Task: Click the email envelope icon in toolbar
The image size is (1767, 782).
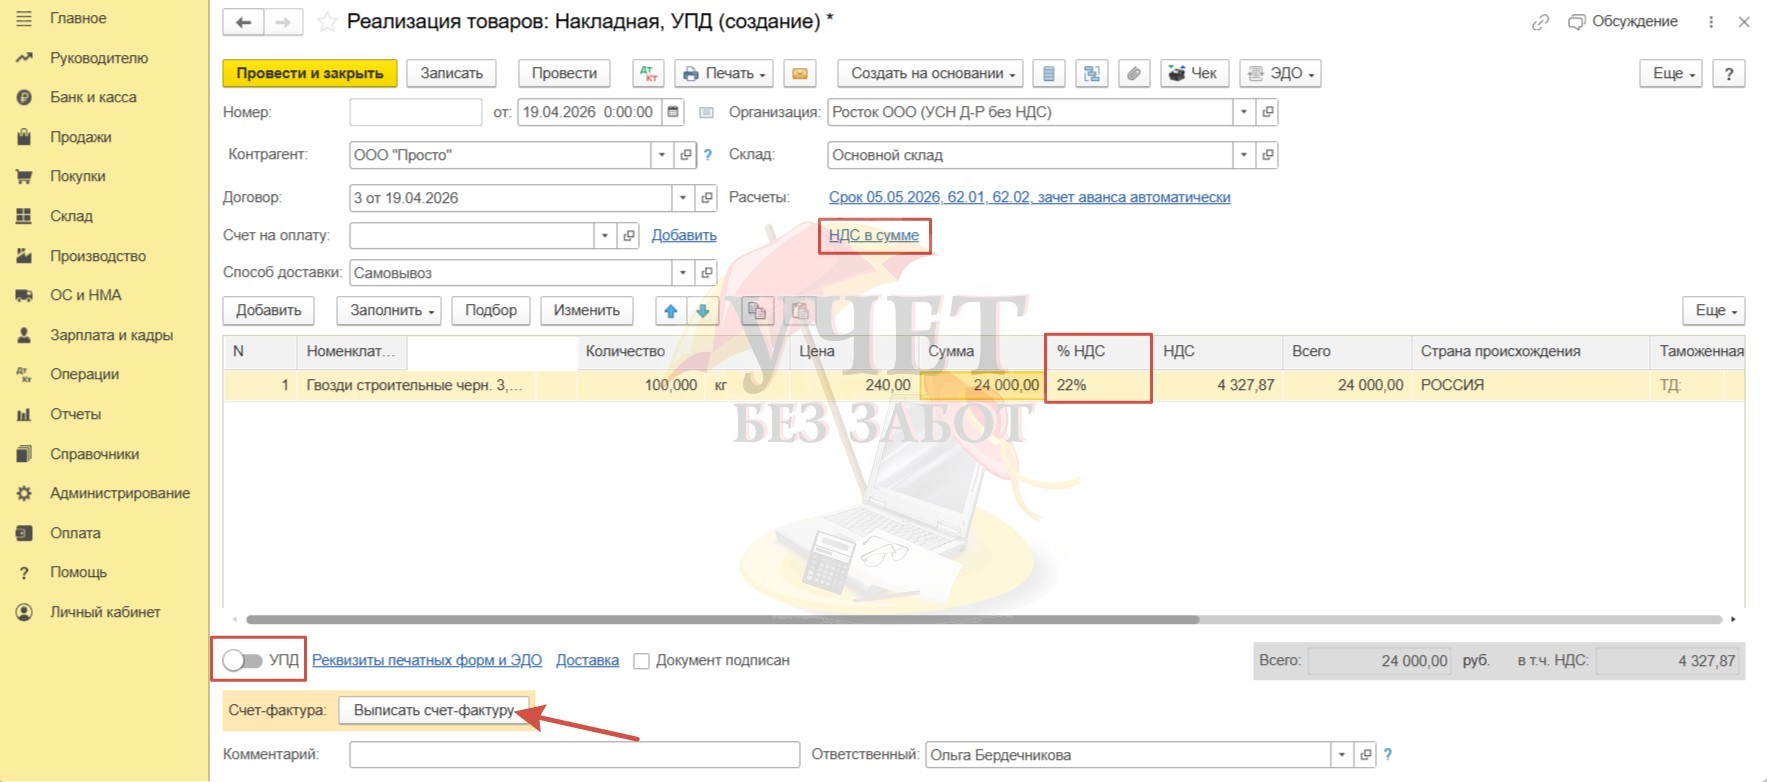Action: pyautogui.click(x=799, y=74)
